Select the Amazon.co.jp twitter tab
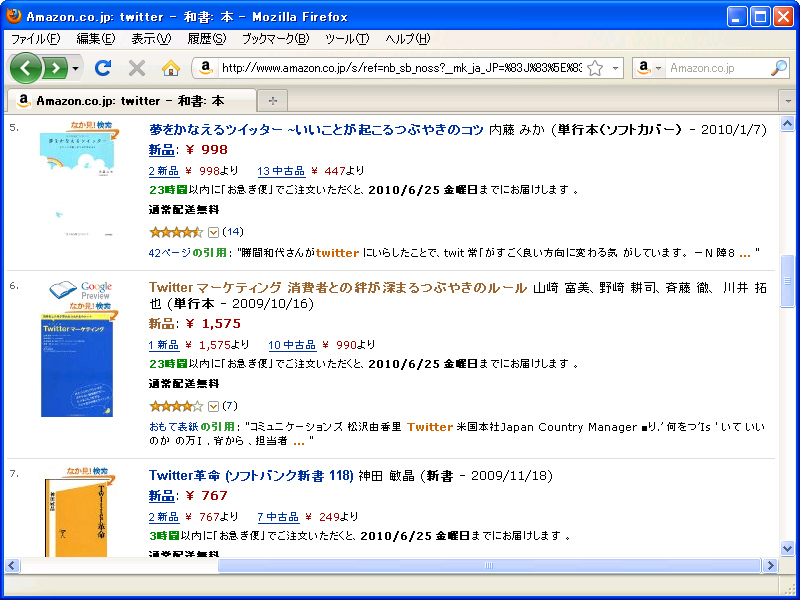Image resolution: width=800 pixels, height=600 pixels. tap(130, 100)
